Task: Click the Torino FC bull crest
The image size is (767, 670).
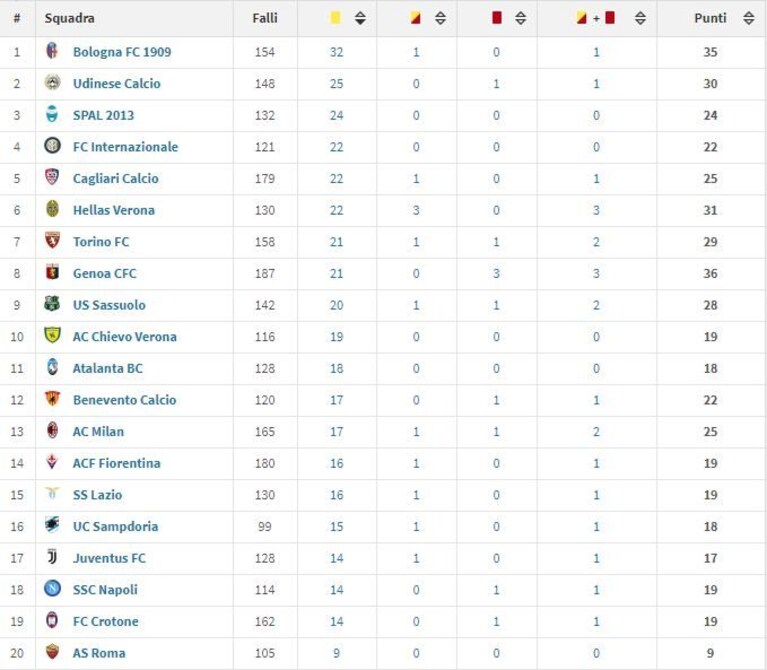Action: 52,240
